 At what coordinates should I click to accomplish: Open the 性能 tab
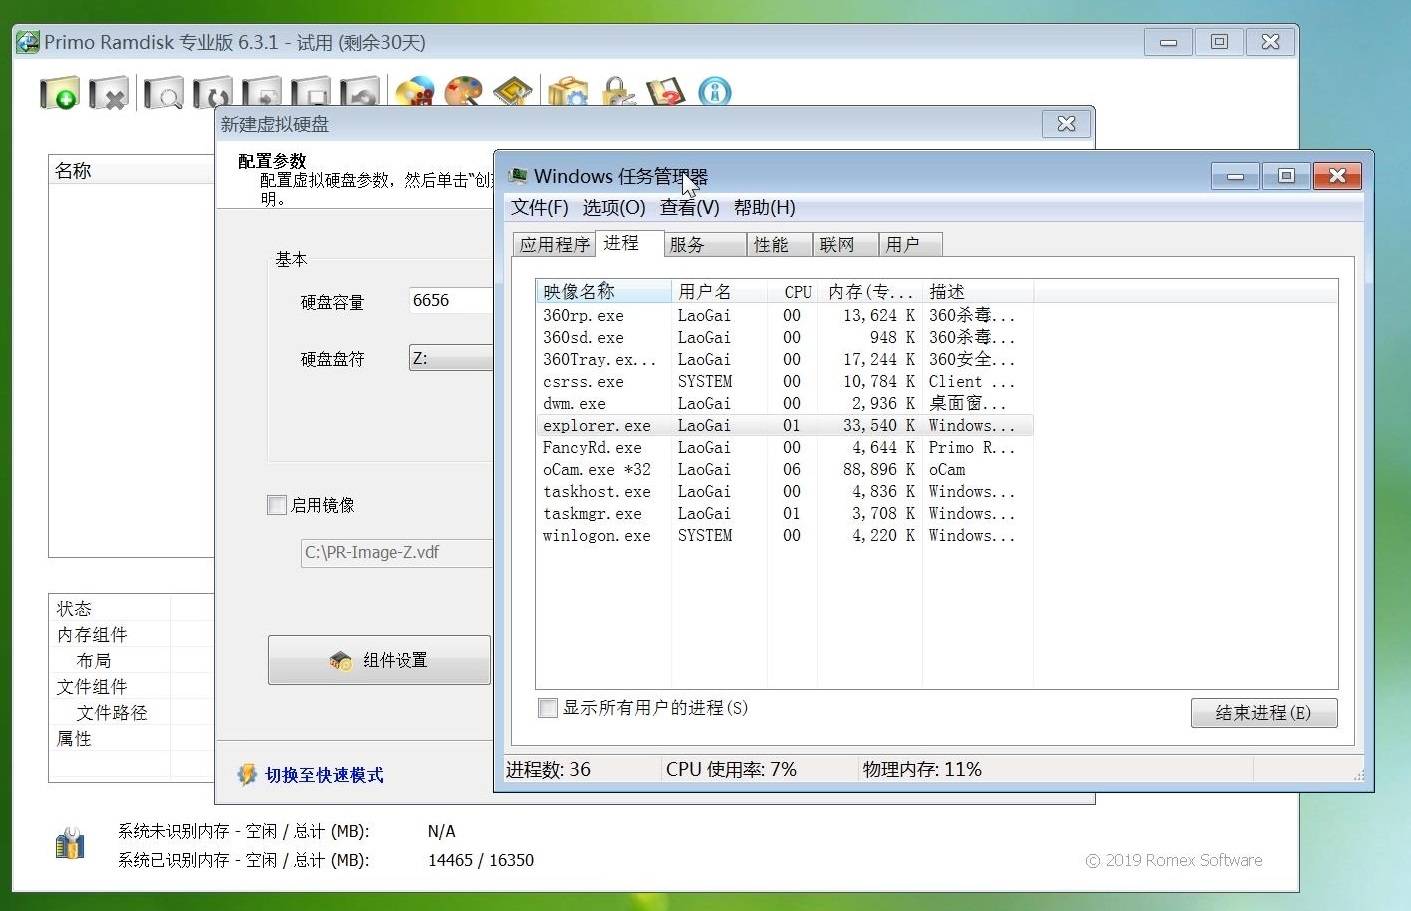[x=780, y=245]
